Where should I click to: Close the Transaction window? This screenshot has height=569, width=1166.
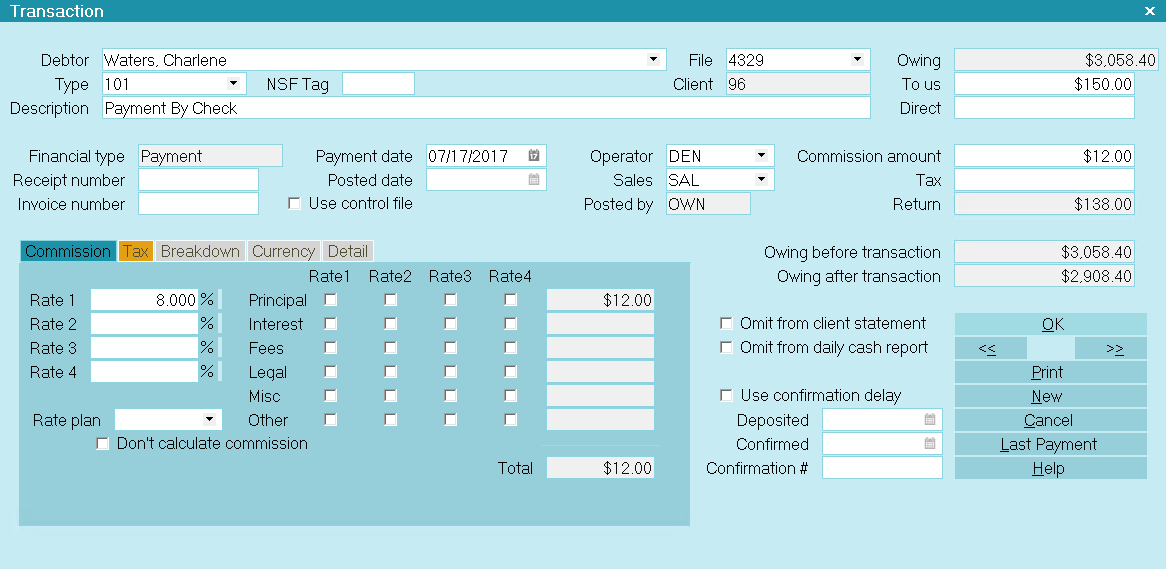[1150, 11]
